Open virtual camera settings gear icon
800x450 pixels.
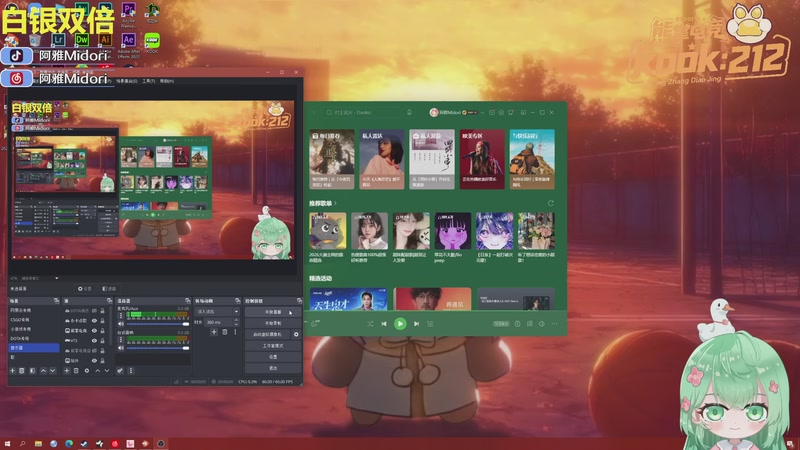point(296,335)
